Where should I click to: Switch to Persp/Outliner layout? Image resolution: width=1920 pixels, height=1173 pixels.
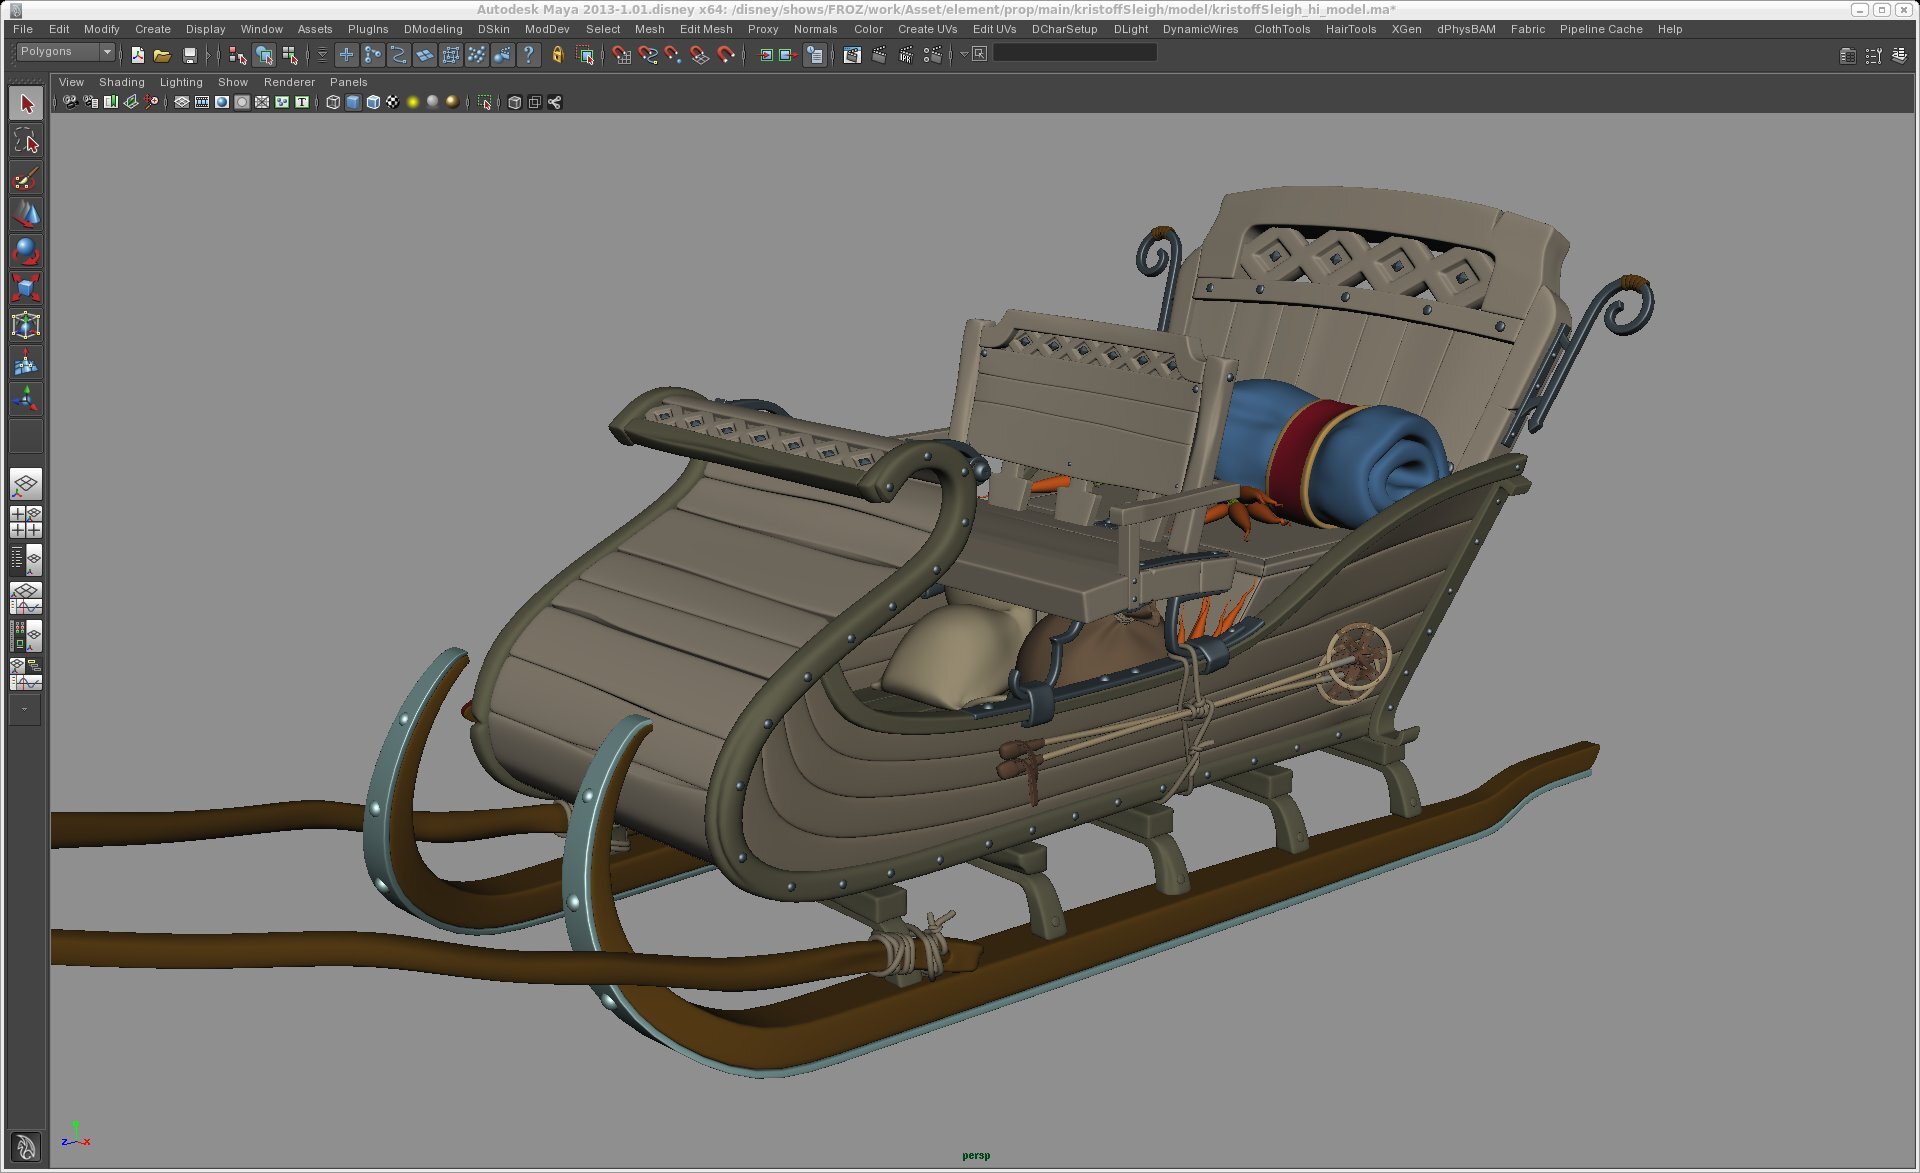[x=26, y=559]
